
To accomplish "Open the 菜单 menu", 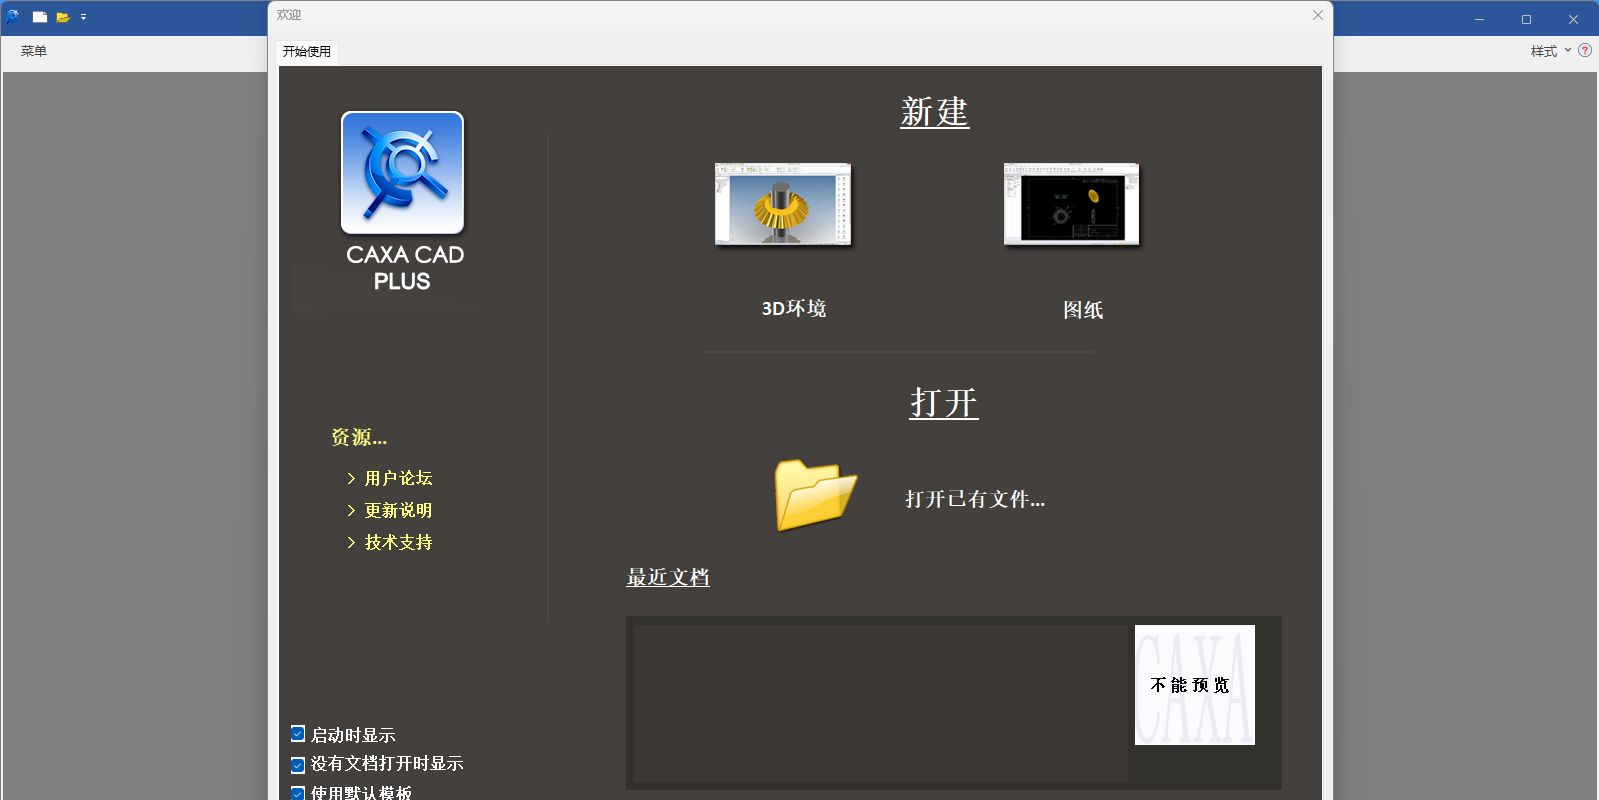I will click(34, 51).
